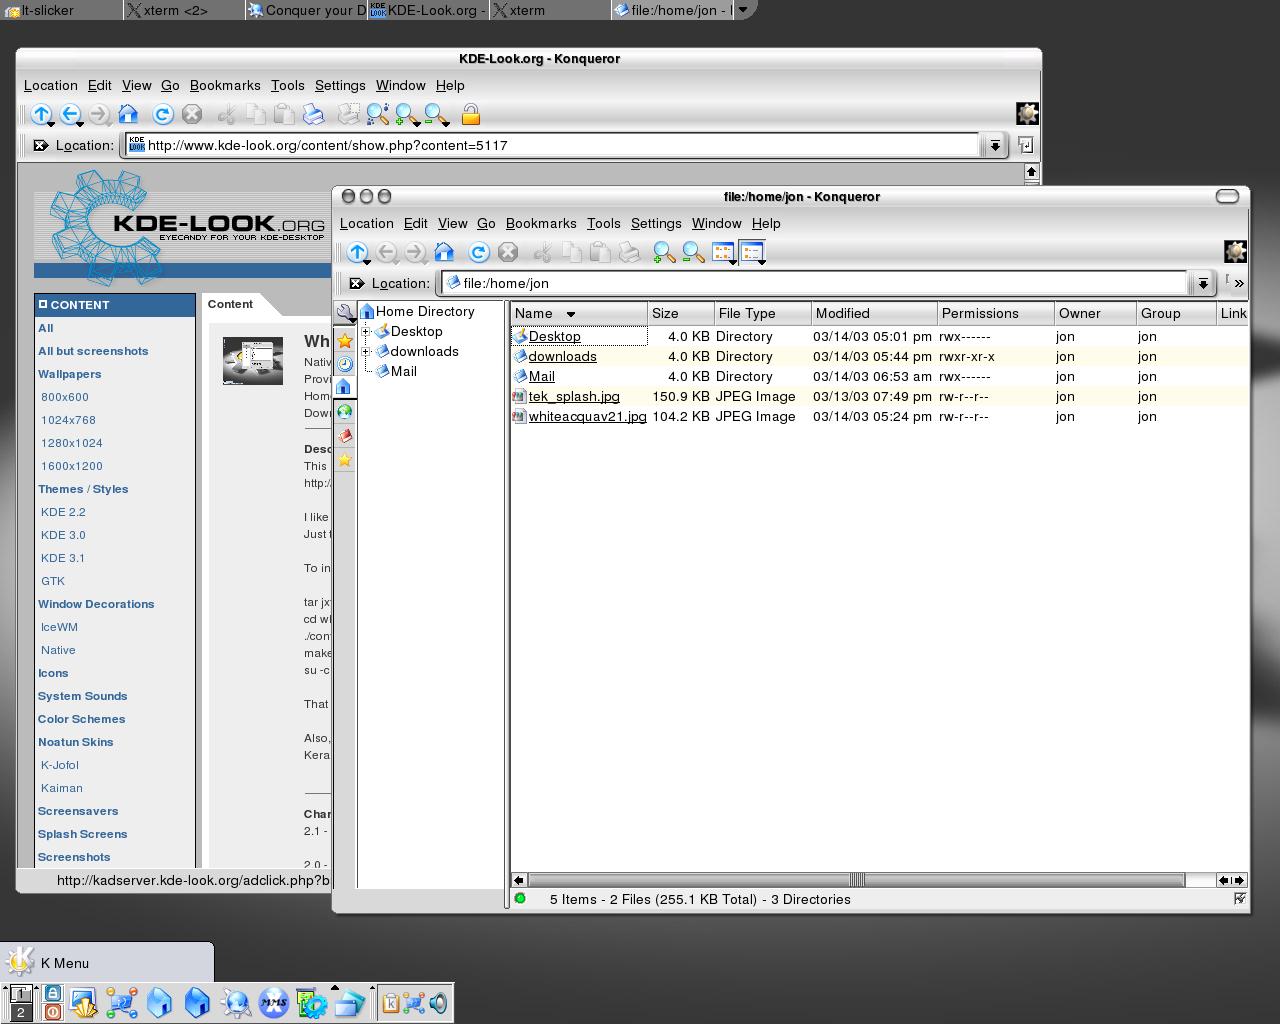Open the Bookmarks star tab in sidebar
1280x1024 pixels.
(x=345, y=341)
